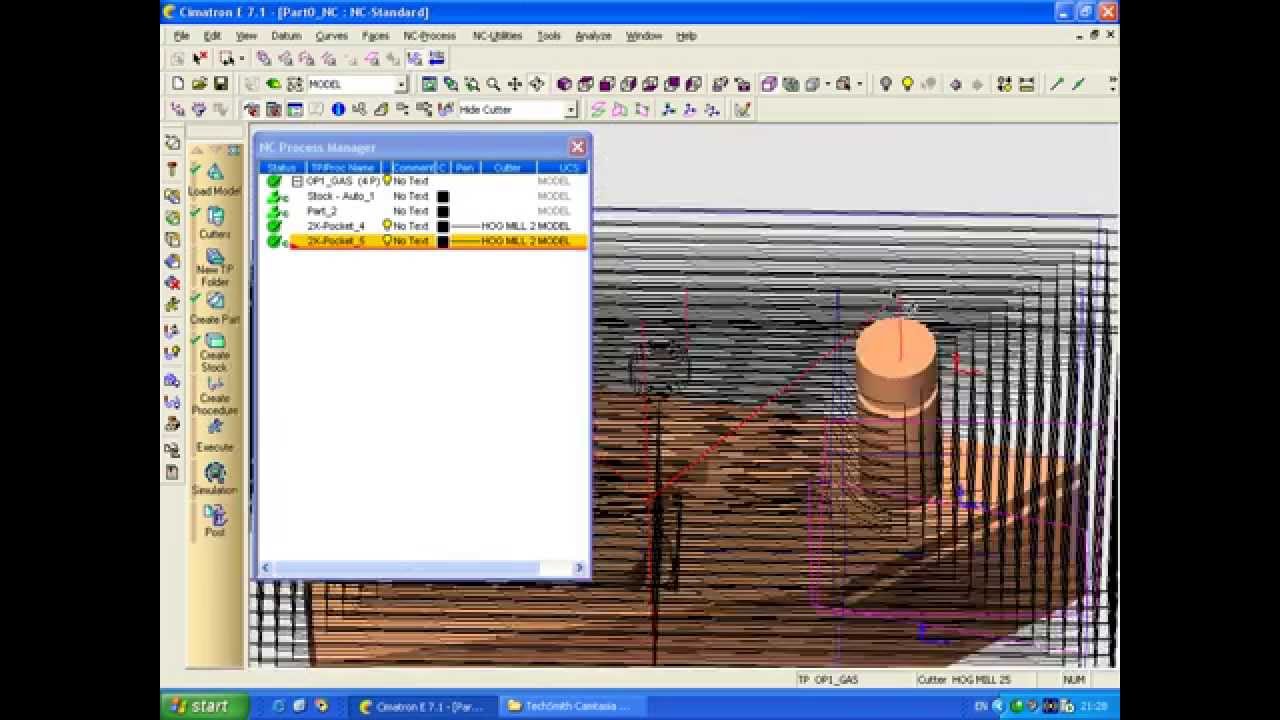Open the MODEL dropdown in toolbar

coord(400,85)
